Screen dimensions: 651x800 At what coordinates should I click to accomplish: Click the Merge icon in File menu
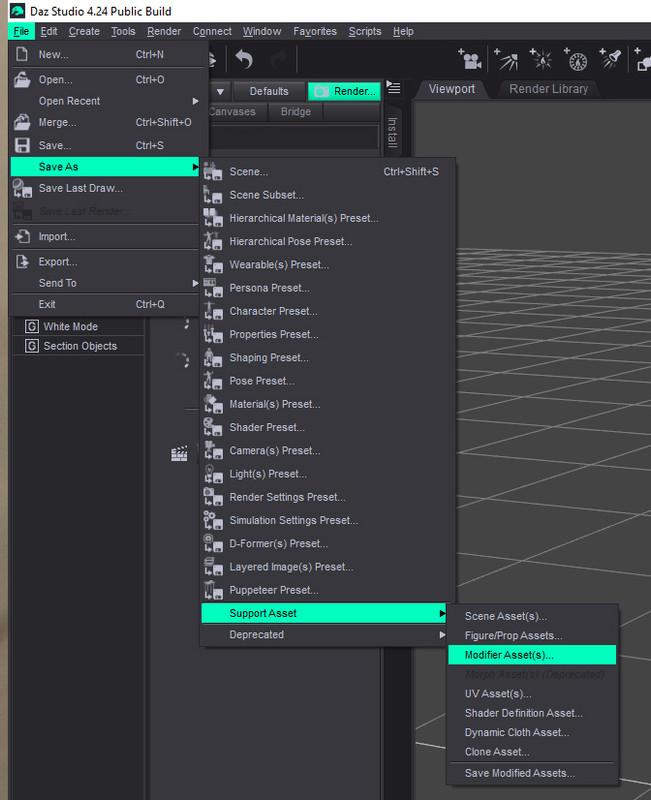pyautogui.click(x=21, y=122)
